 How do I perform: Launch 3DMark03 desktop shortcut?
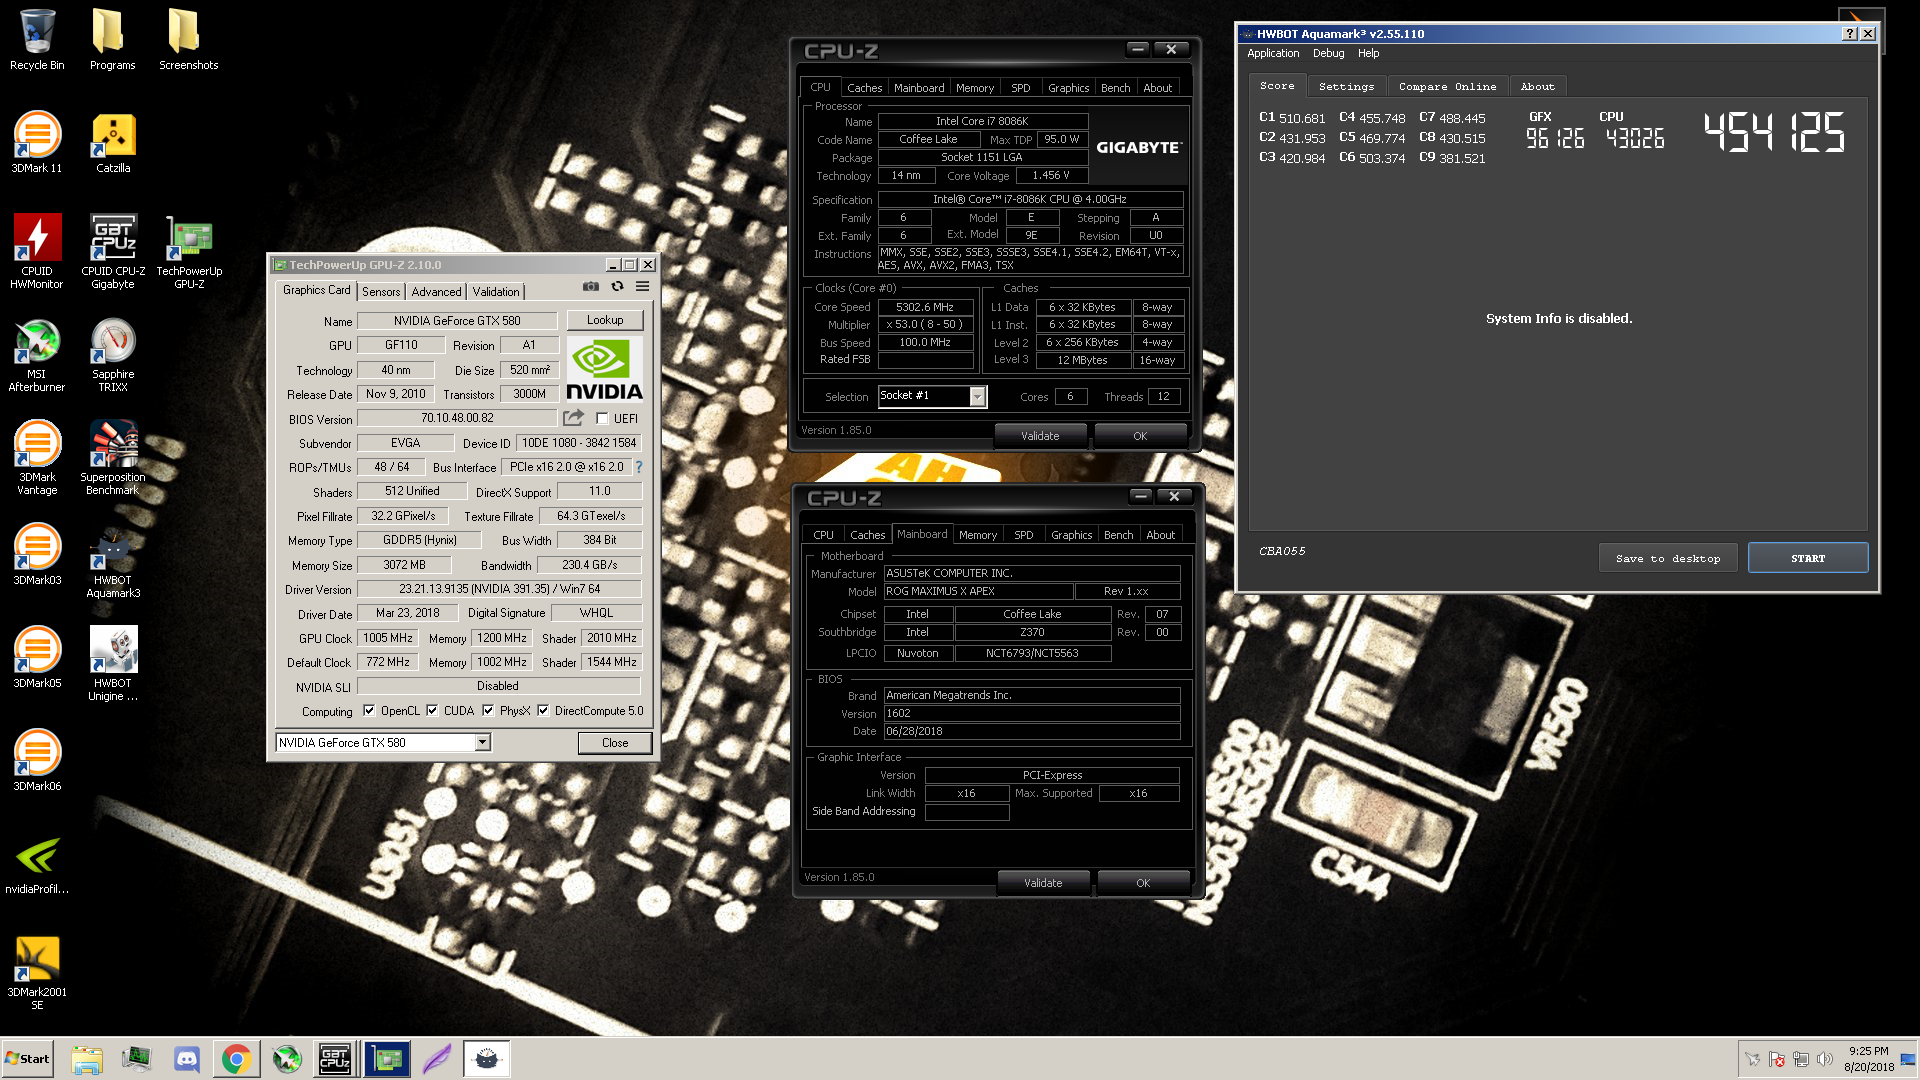coord(37,555)
